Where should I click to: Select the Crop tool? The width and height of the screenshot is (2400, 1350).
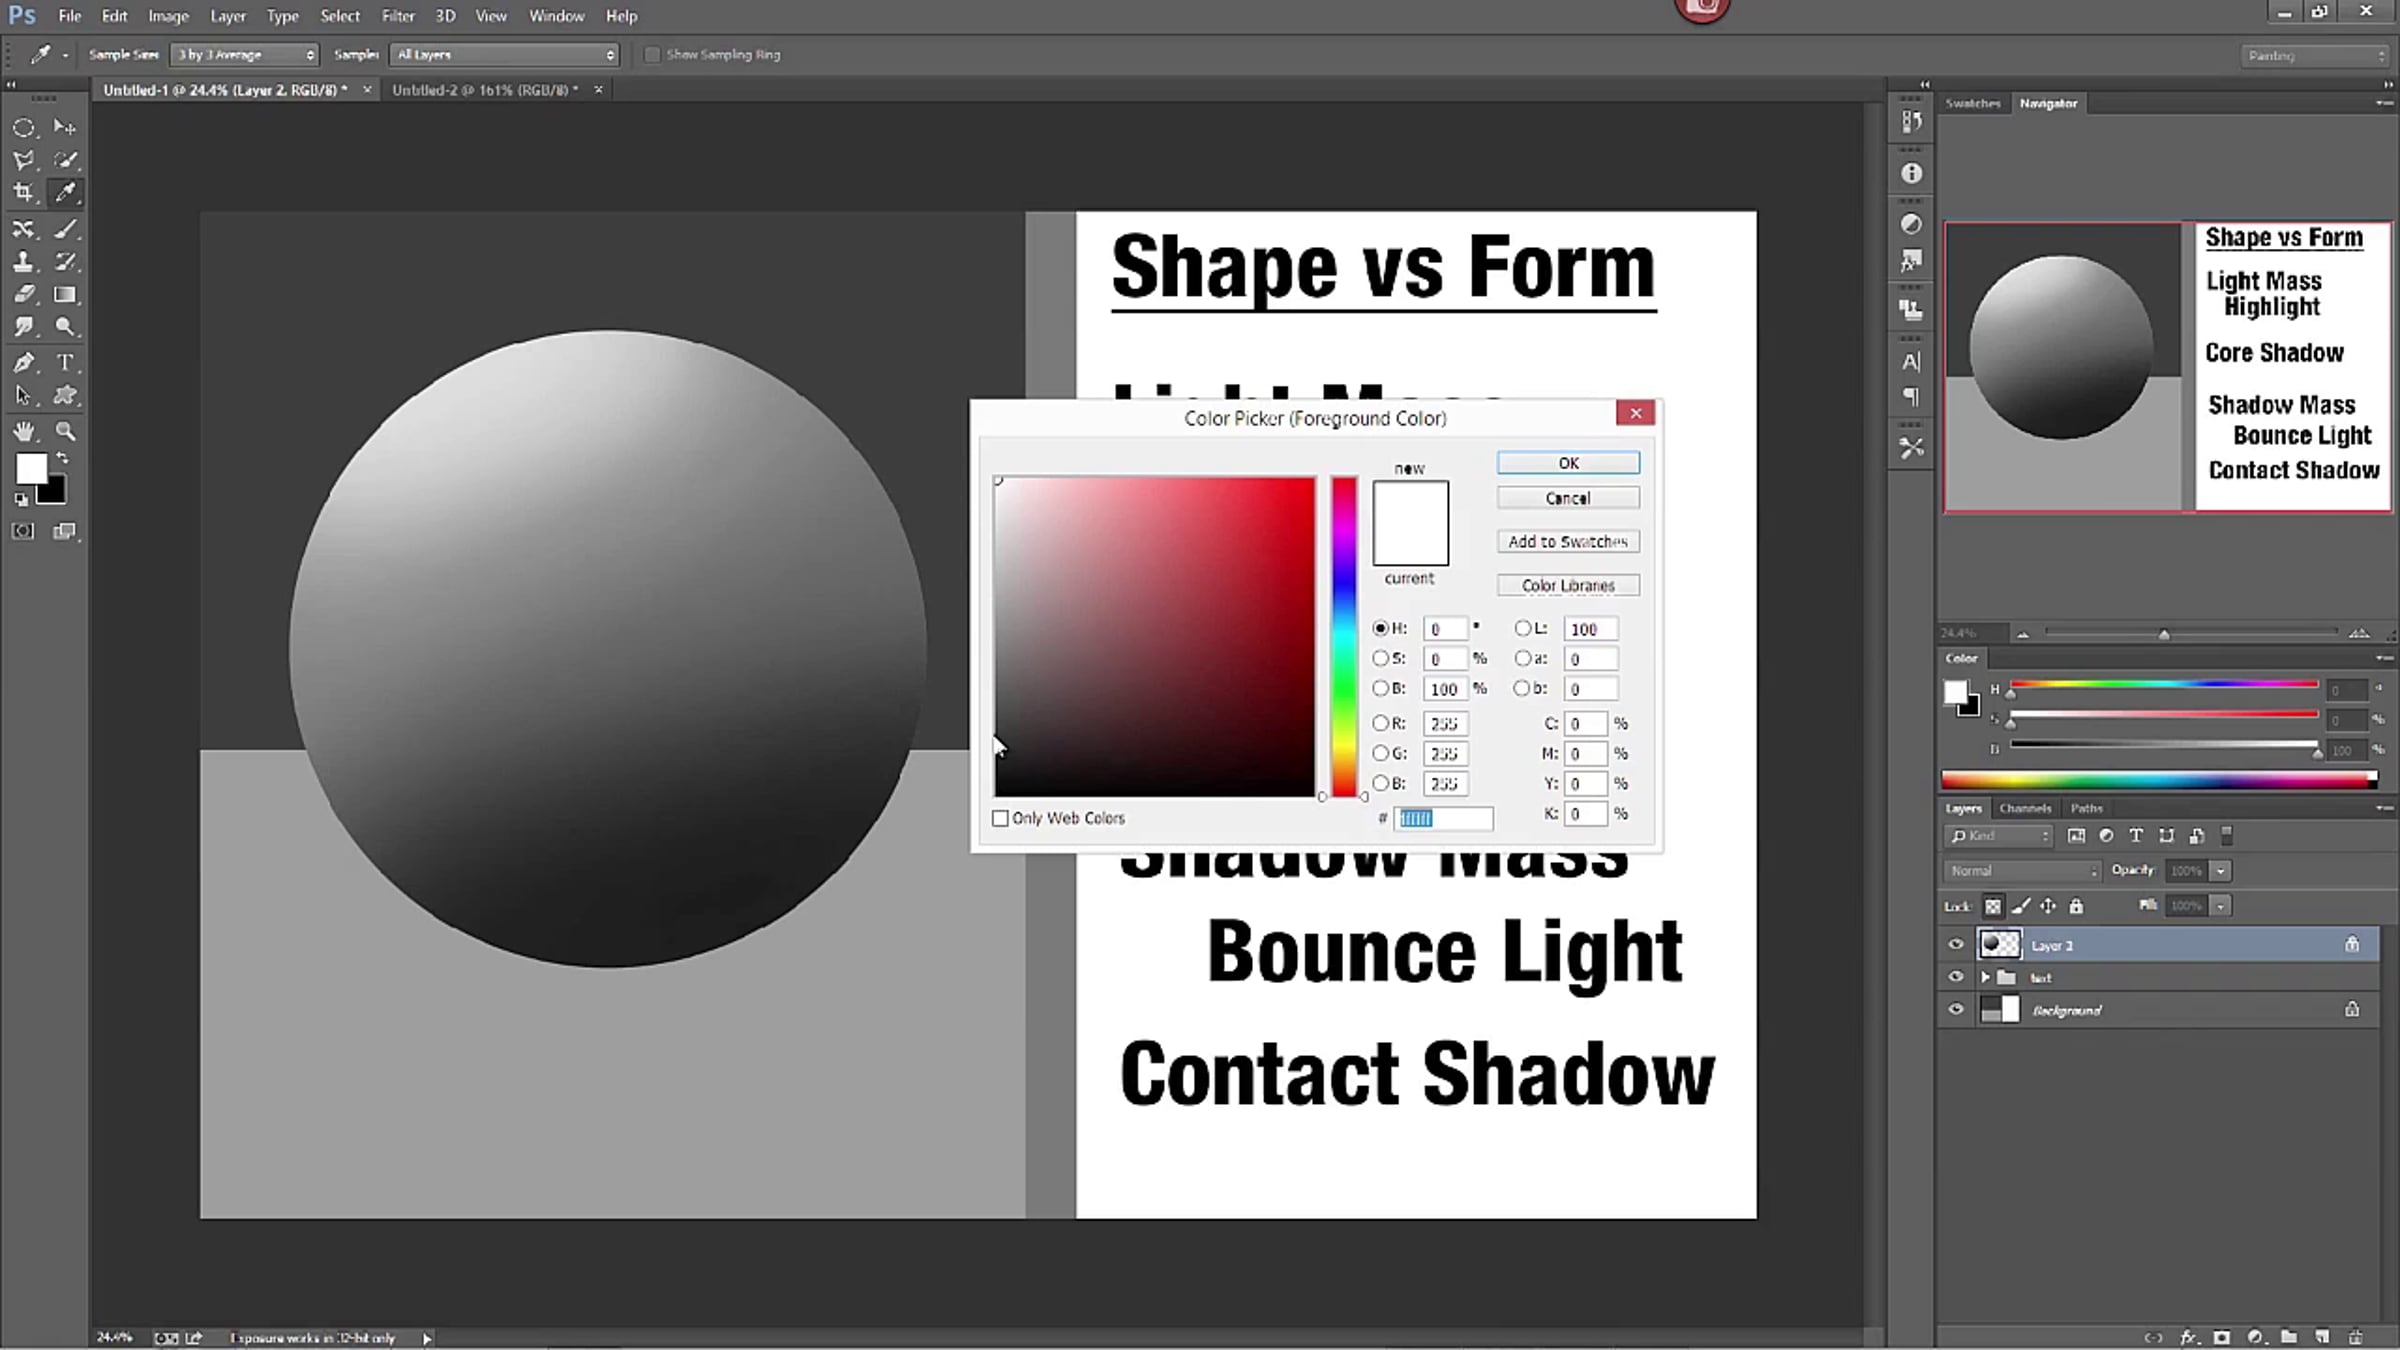pyautogui.click(x=23, y=192)
